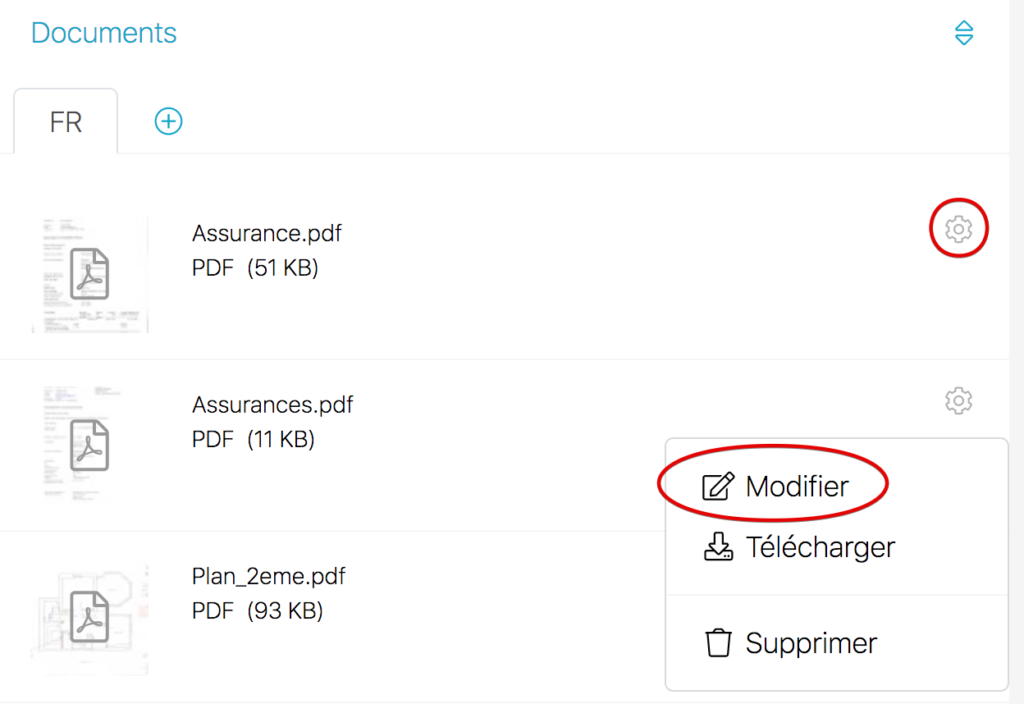Click the pencil edit icon in menu
This screenshot has width=1024, height=704.
717,487
